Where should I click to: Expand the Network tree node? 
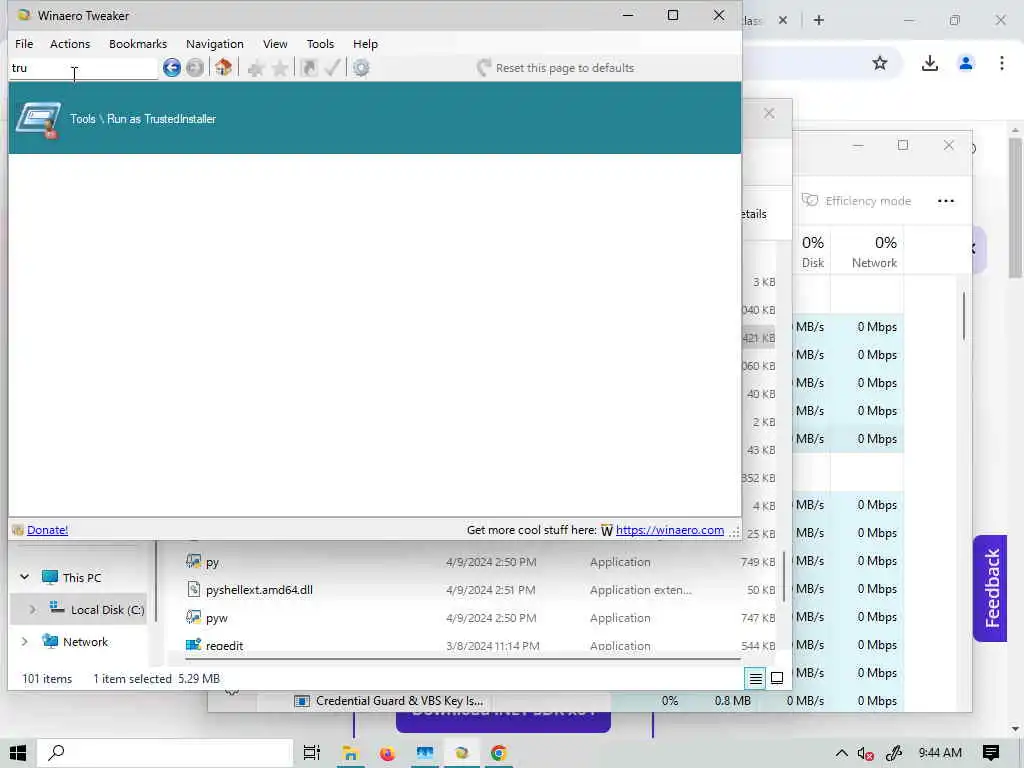24,641
